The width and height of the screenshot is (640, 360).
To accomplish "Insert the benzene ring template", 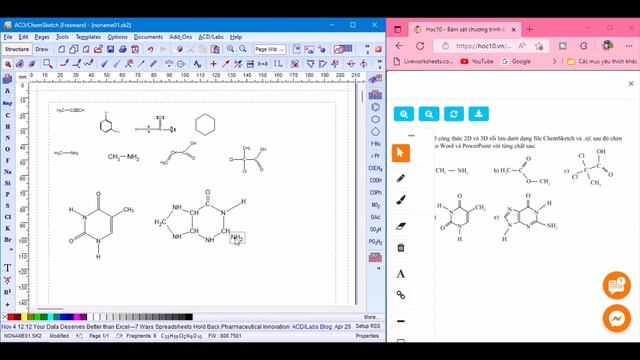I will (x=375, y=107).
